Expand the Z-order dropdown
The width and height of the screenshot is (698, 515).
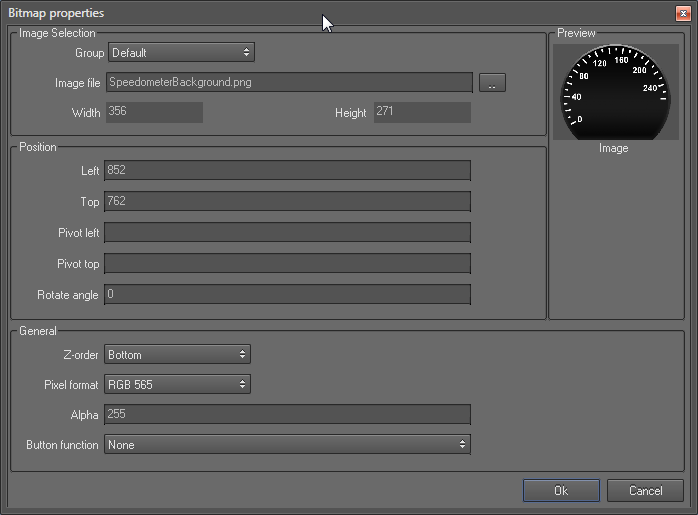point(177,355)
